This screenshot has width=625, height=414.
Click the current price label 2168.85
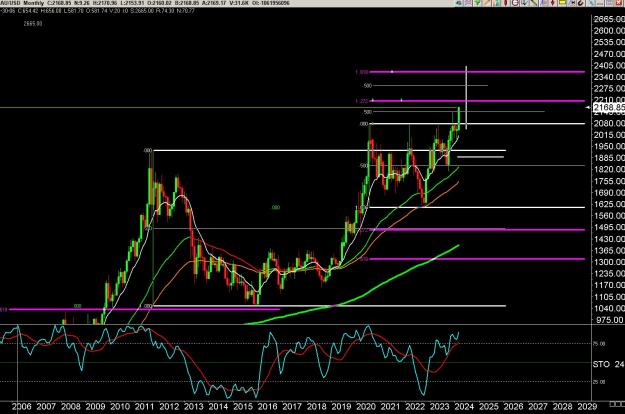pyautogui.click(x=609, y=108)
